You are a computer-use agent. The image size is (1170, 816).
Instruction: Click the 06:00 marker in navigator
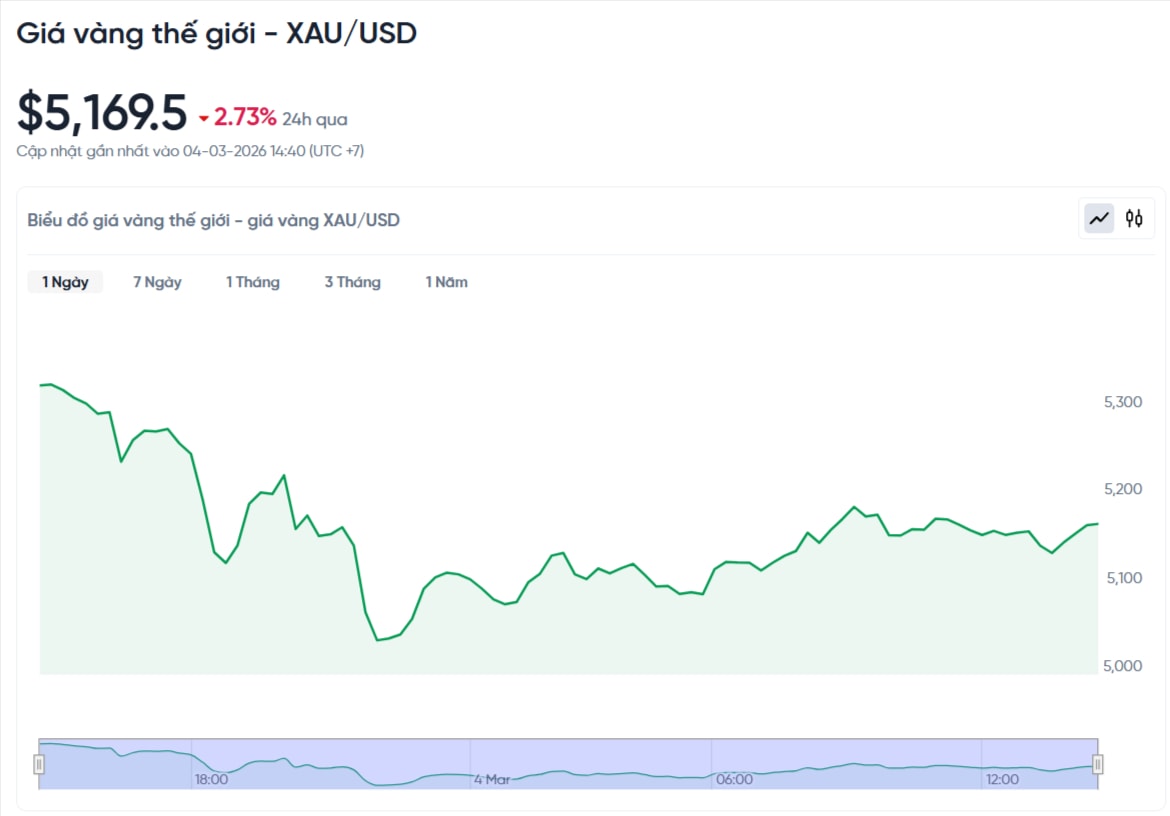pos(734,779)
